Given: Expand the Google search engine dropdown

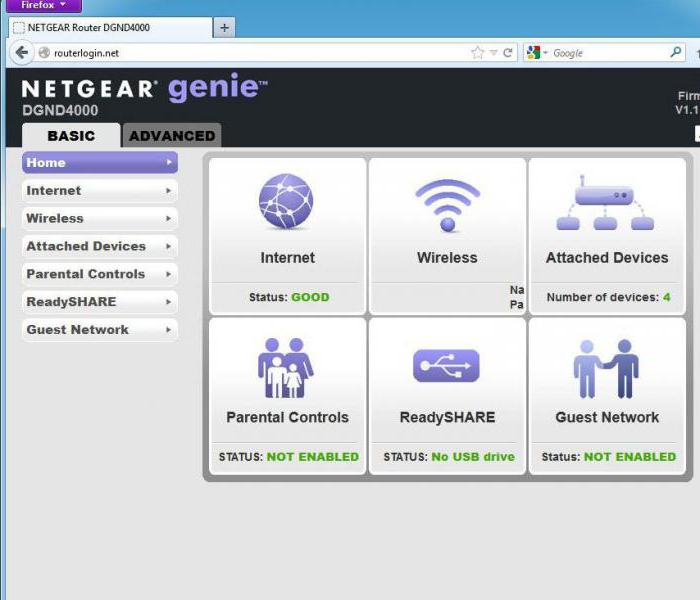Looking at the screenshot, I should point(539,53).
